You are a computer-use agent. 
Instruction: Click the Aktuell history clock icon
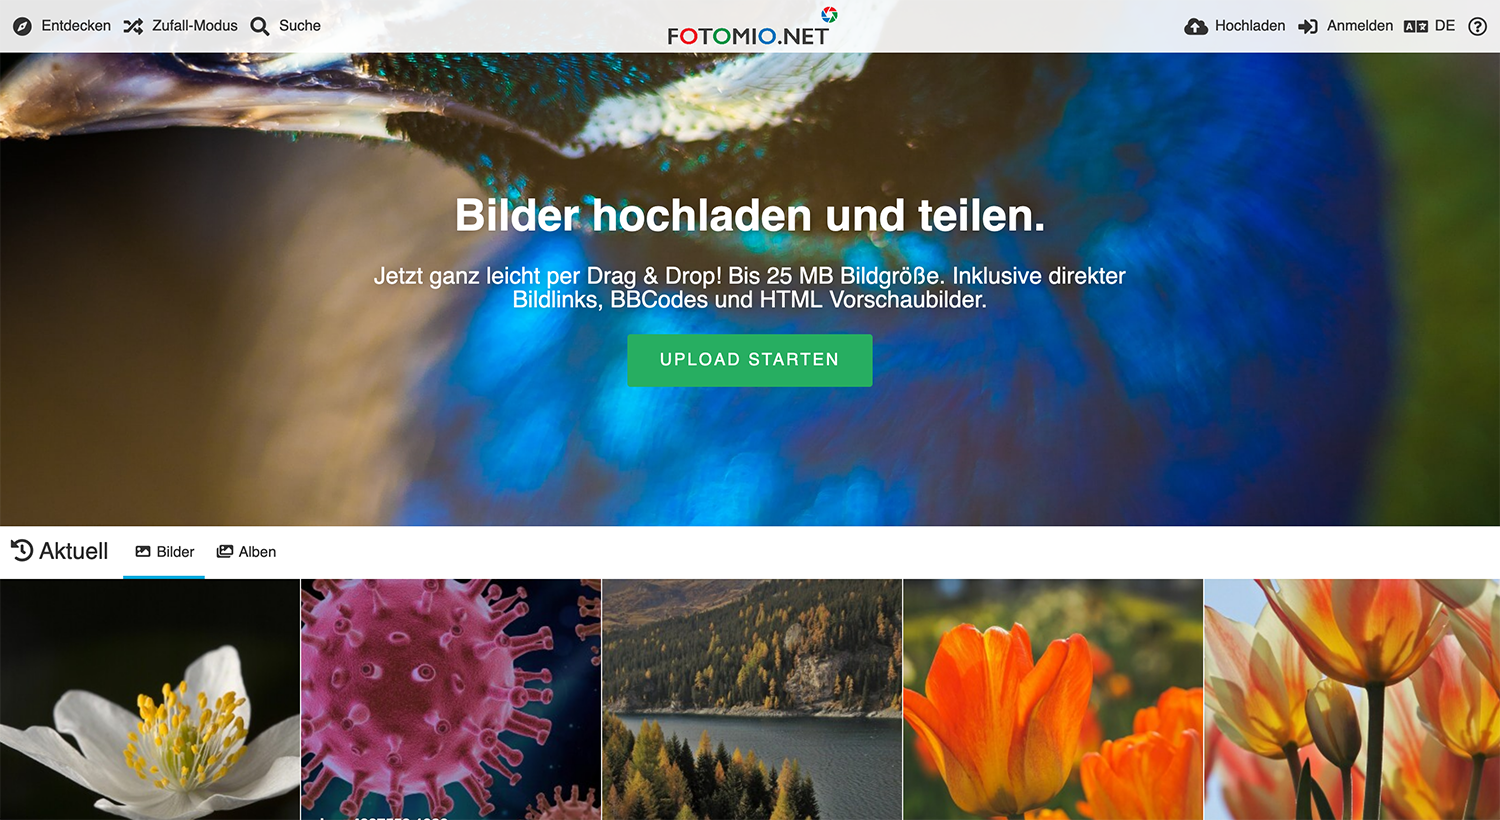click(22, 550)
